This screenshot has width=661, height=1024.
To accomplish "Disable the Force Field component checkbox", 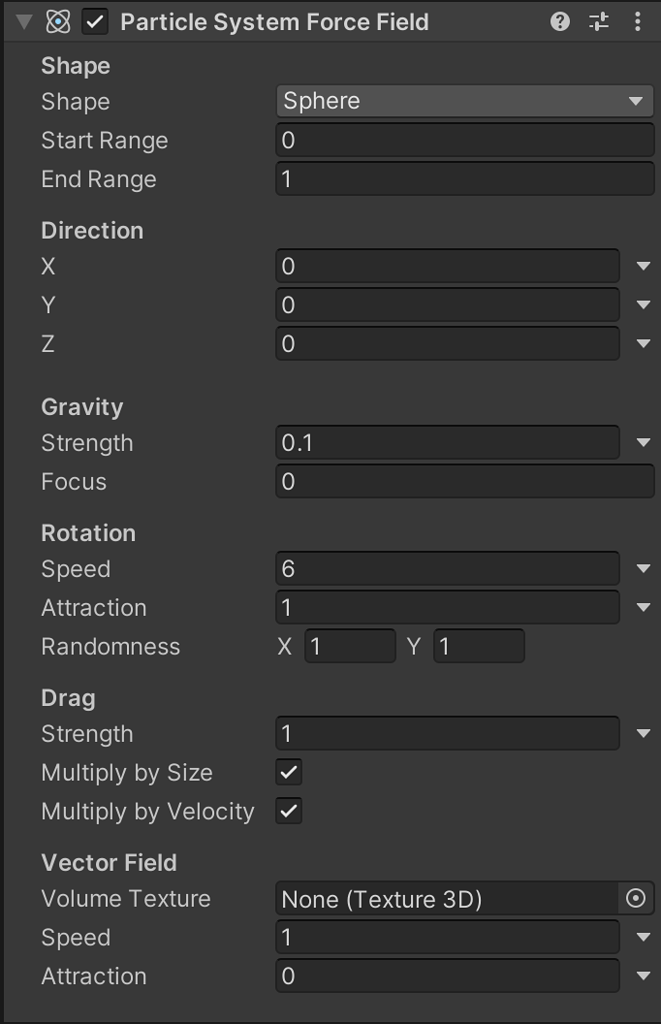I will click(x=95, y=22).
